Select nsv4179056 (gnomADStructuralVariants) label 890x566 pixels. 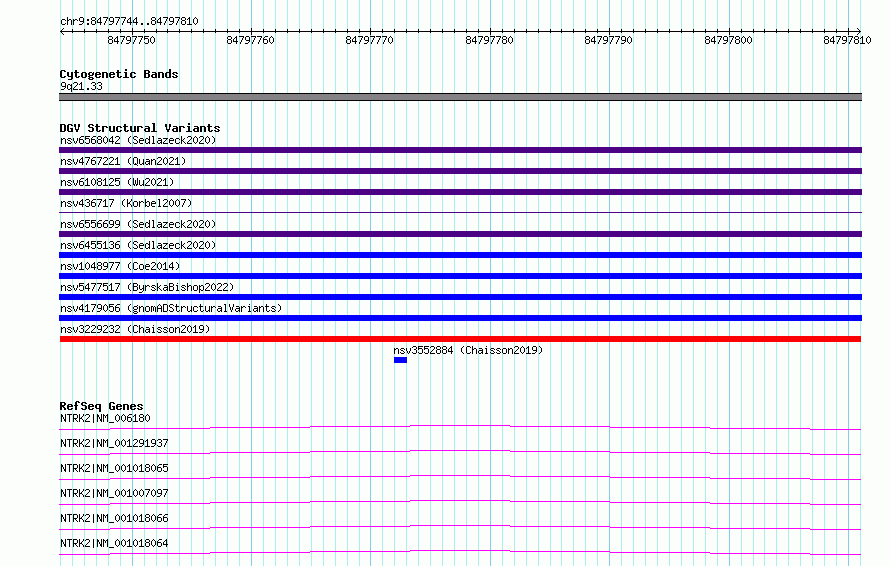171,308
